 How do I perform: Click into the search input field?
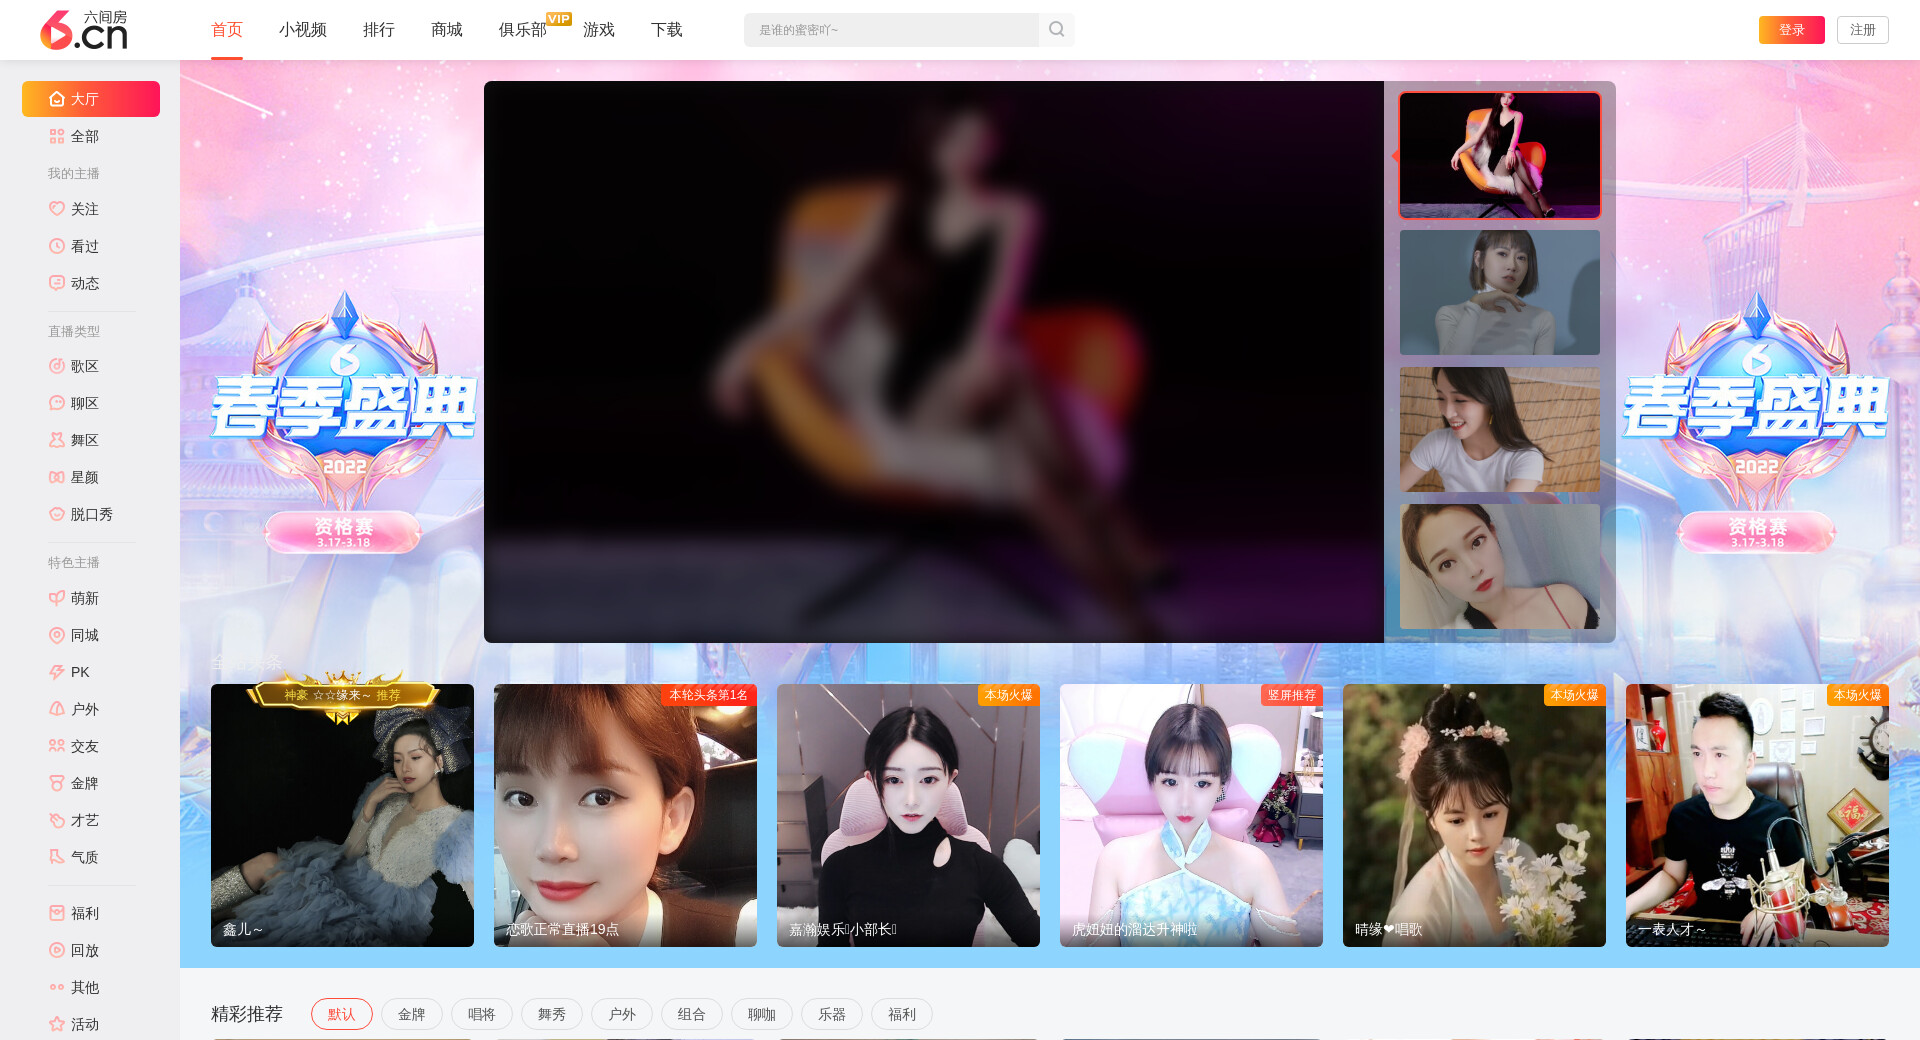pyautogui.click(x=890, y=30)
